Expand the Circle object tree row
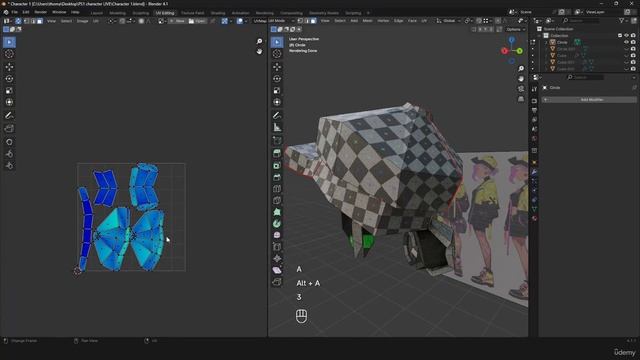Image resolution: width=640 pixels, height=360 pixels. coord(546,42)
